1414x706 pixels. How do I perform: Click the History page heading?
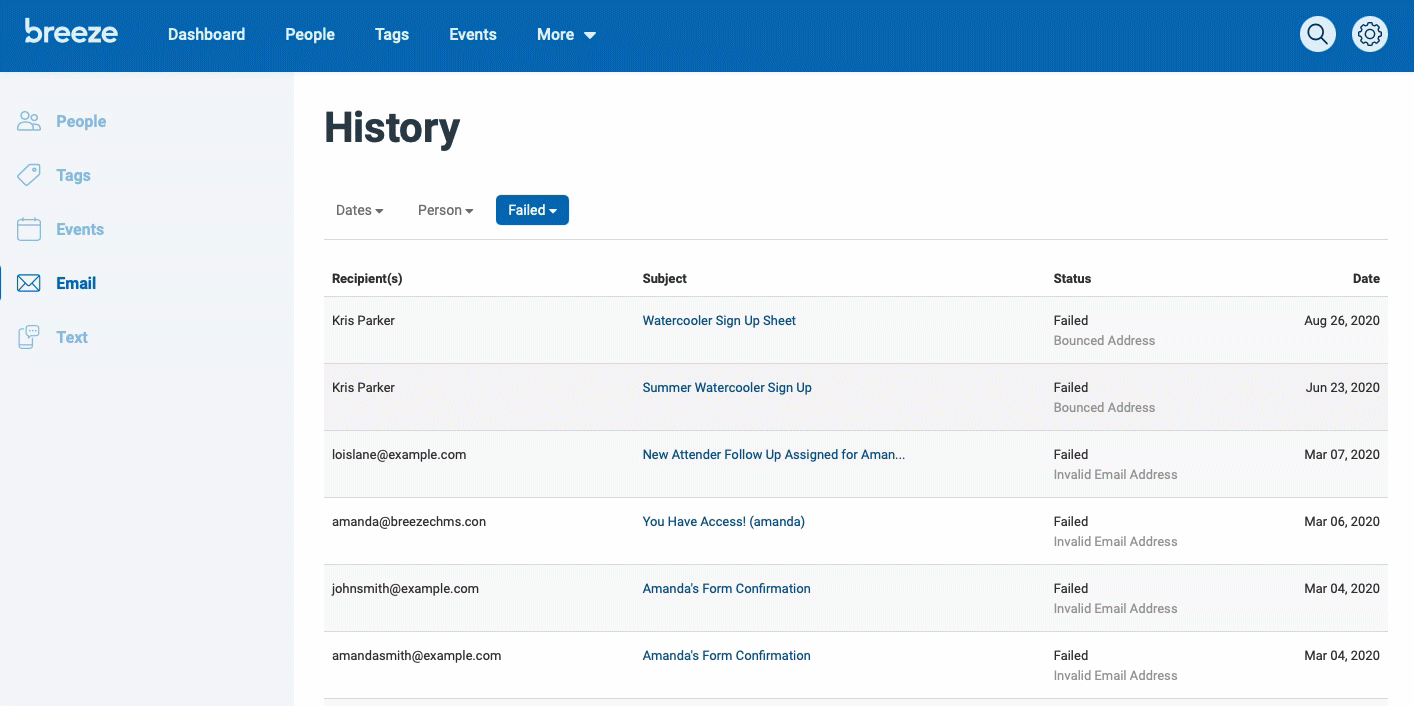coord(392,129)
